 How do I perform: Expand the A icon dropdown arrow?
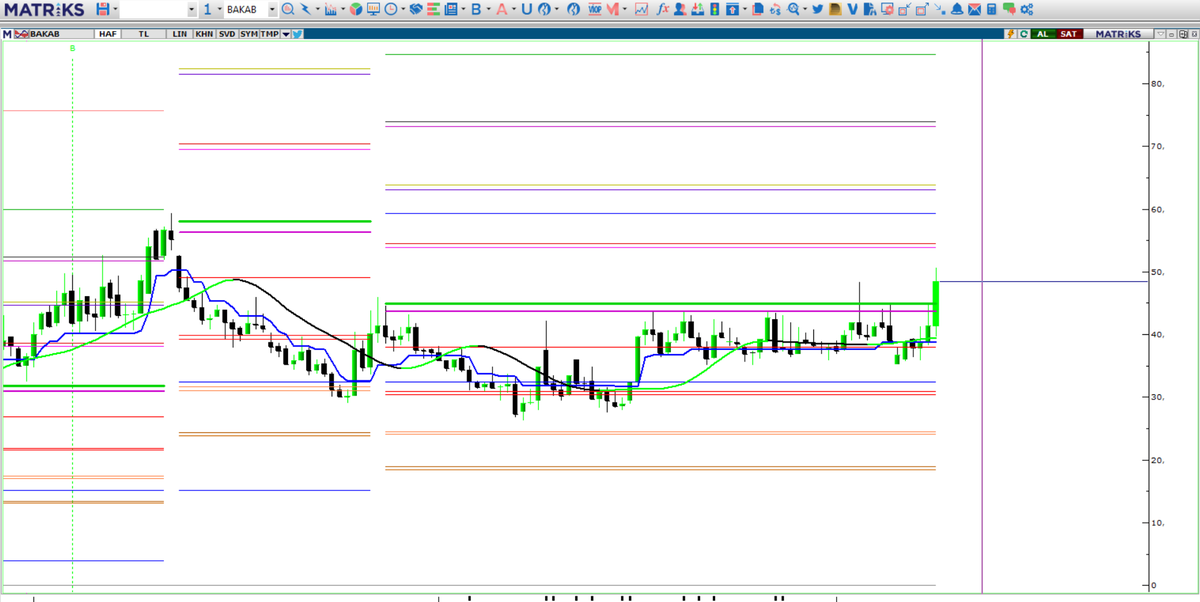(x=514, y=9)
